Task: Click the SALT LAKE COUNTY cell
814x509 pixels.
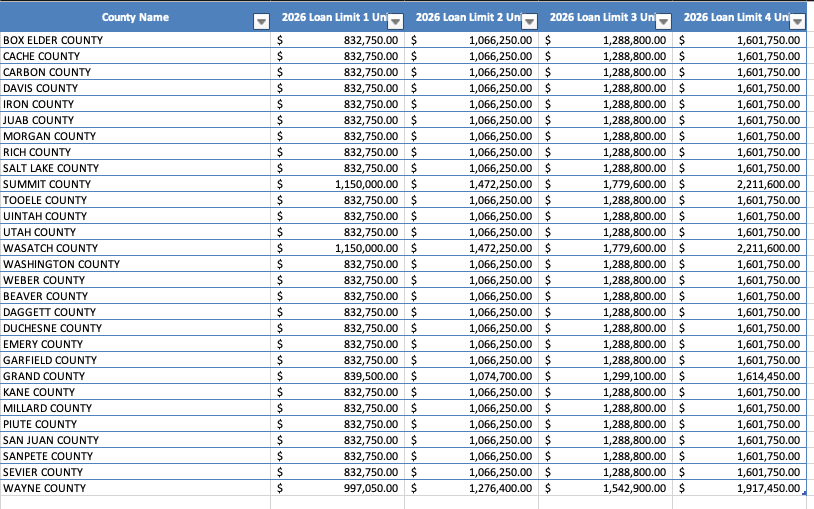Action: click(51, 168)
